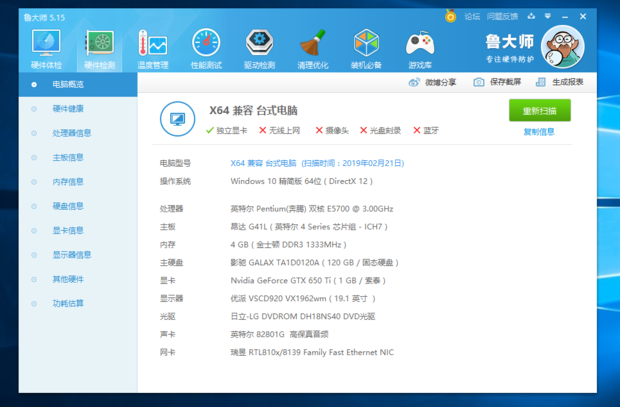The height and width of the screenshot is (407, 620).
Task: Click the GeForce GTX 650 Ti value
Action: pyautogui.click(x=308, y=281)
